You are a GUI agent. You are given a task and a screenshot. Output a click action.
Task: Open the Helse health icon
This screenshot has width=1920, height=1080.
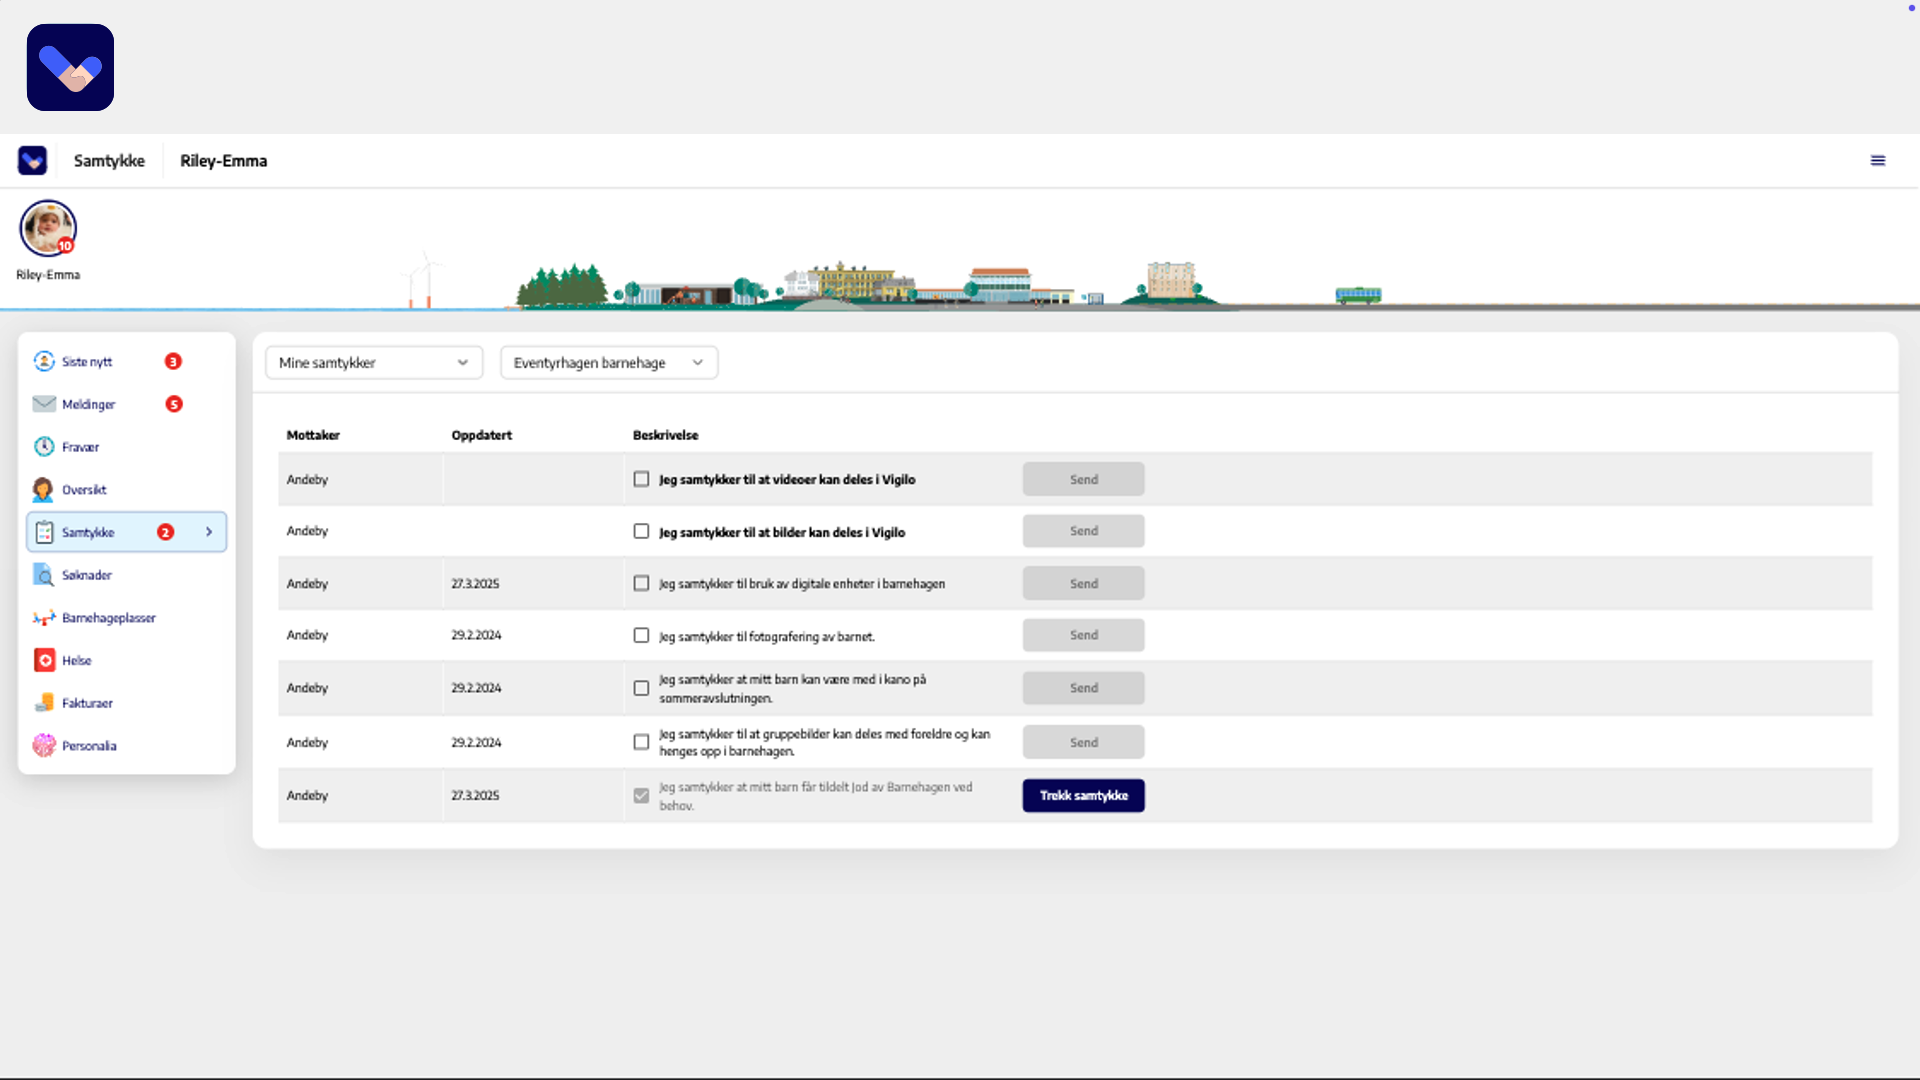click(44, 660)
